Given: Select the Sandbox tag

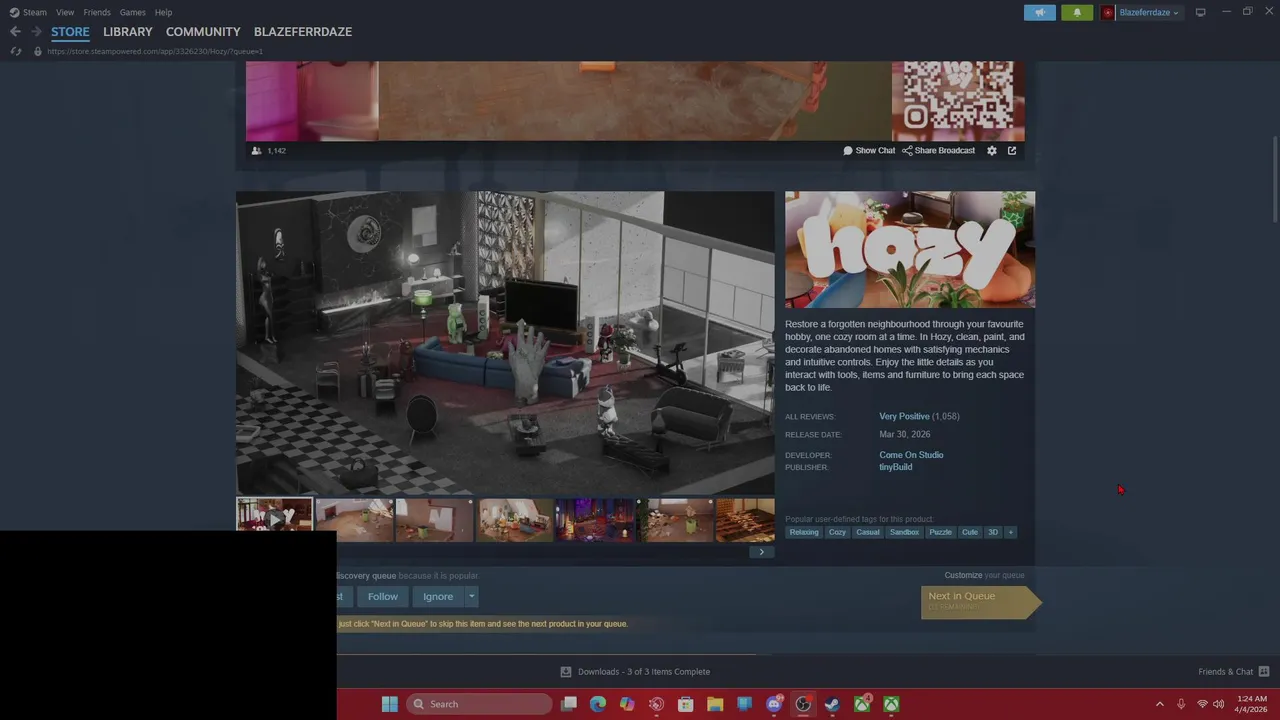Looking at the screenshot, I should (904, 532).
